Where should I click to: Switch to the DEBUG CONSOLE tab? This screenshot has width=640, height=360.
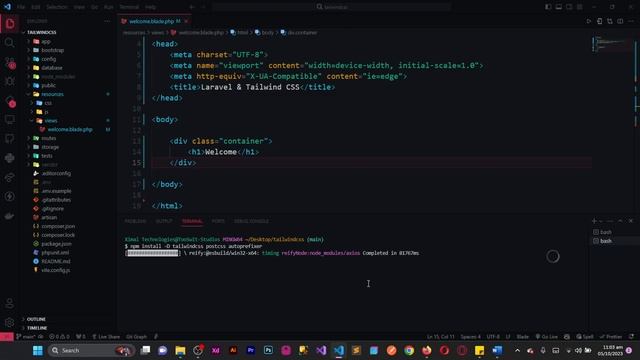pos(251,221)
